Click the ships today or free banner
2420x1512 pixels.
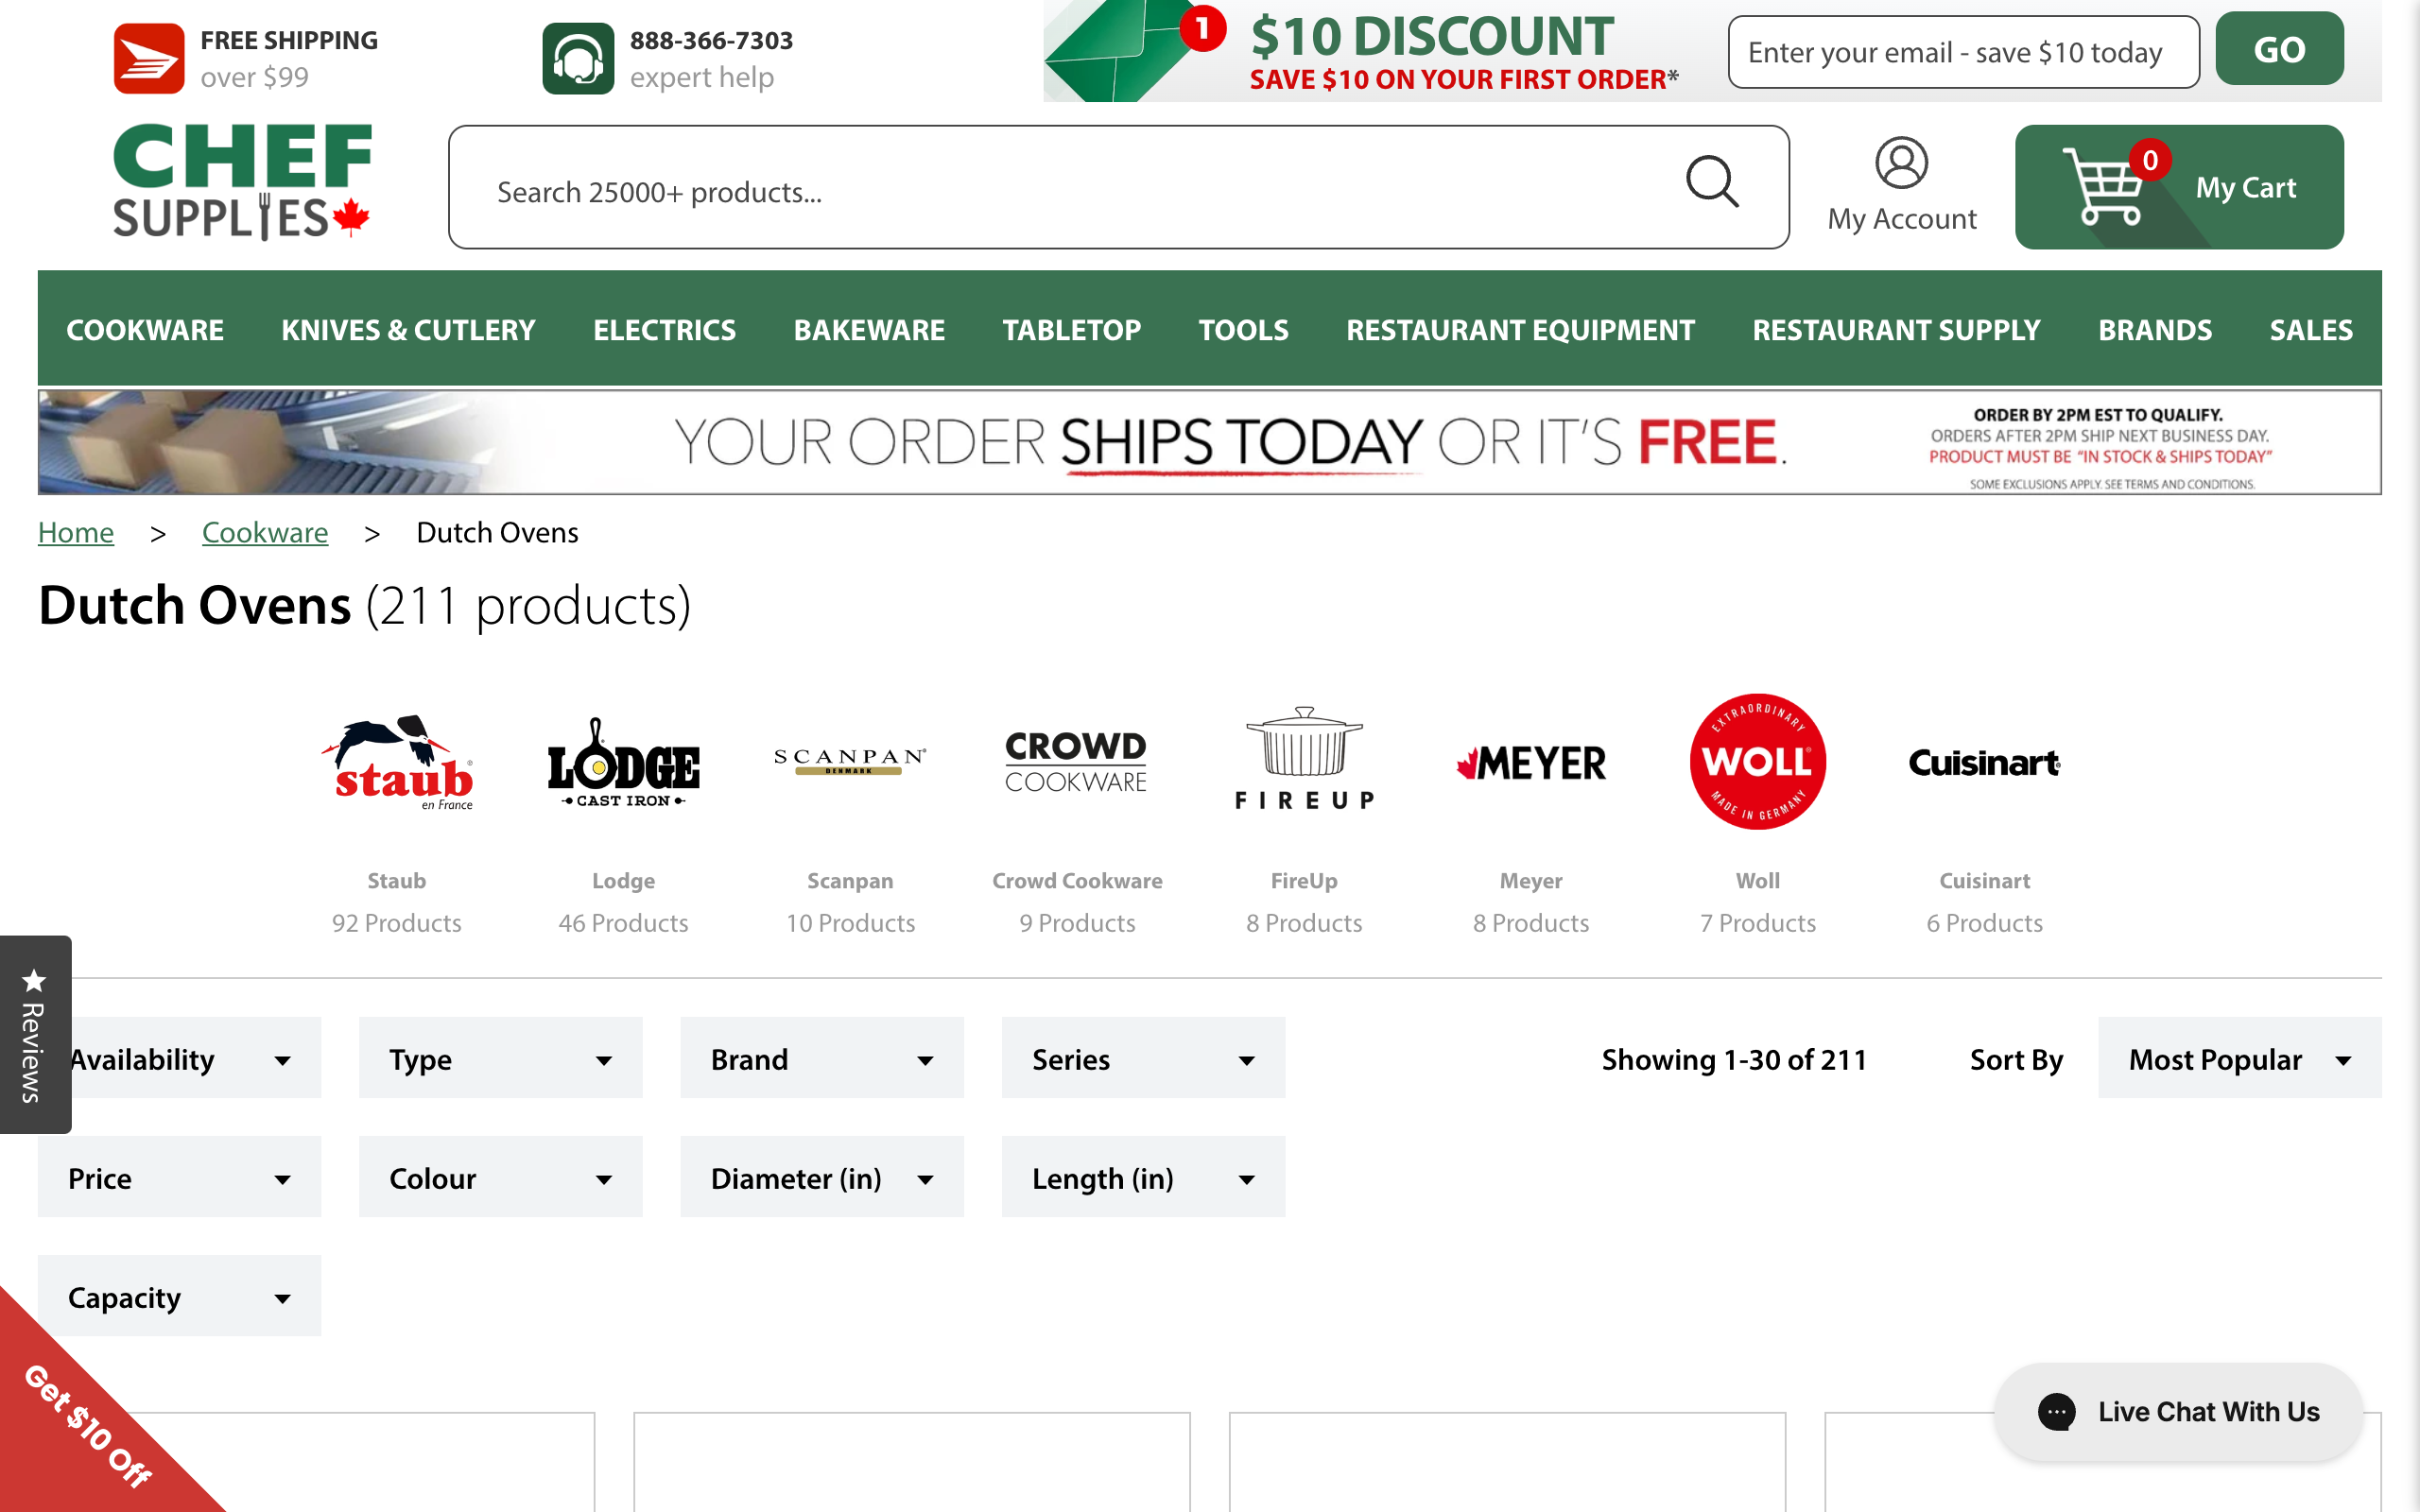pyautogui.click(x=1210, y=442)
